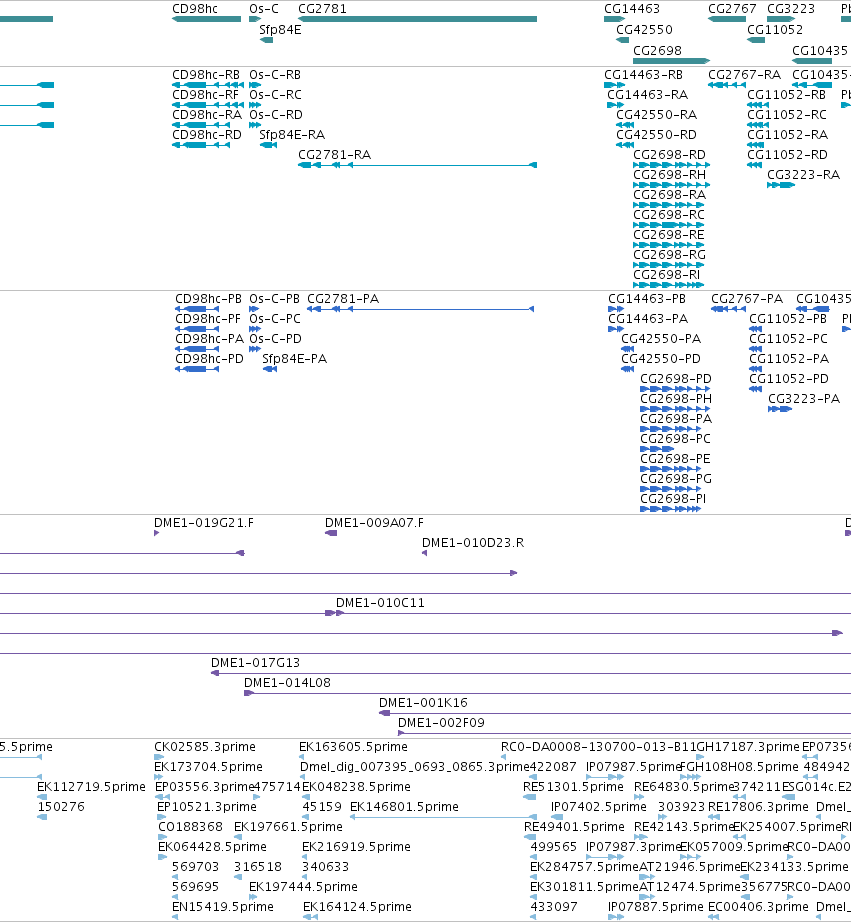851x922 pixels.
Task: Select transcript Os-C-RC
Action: coord(255,105)
